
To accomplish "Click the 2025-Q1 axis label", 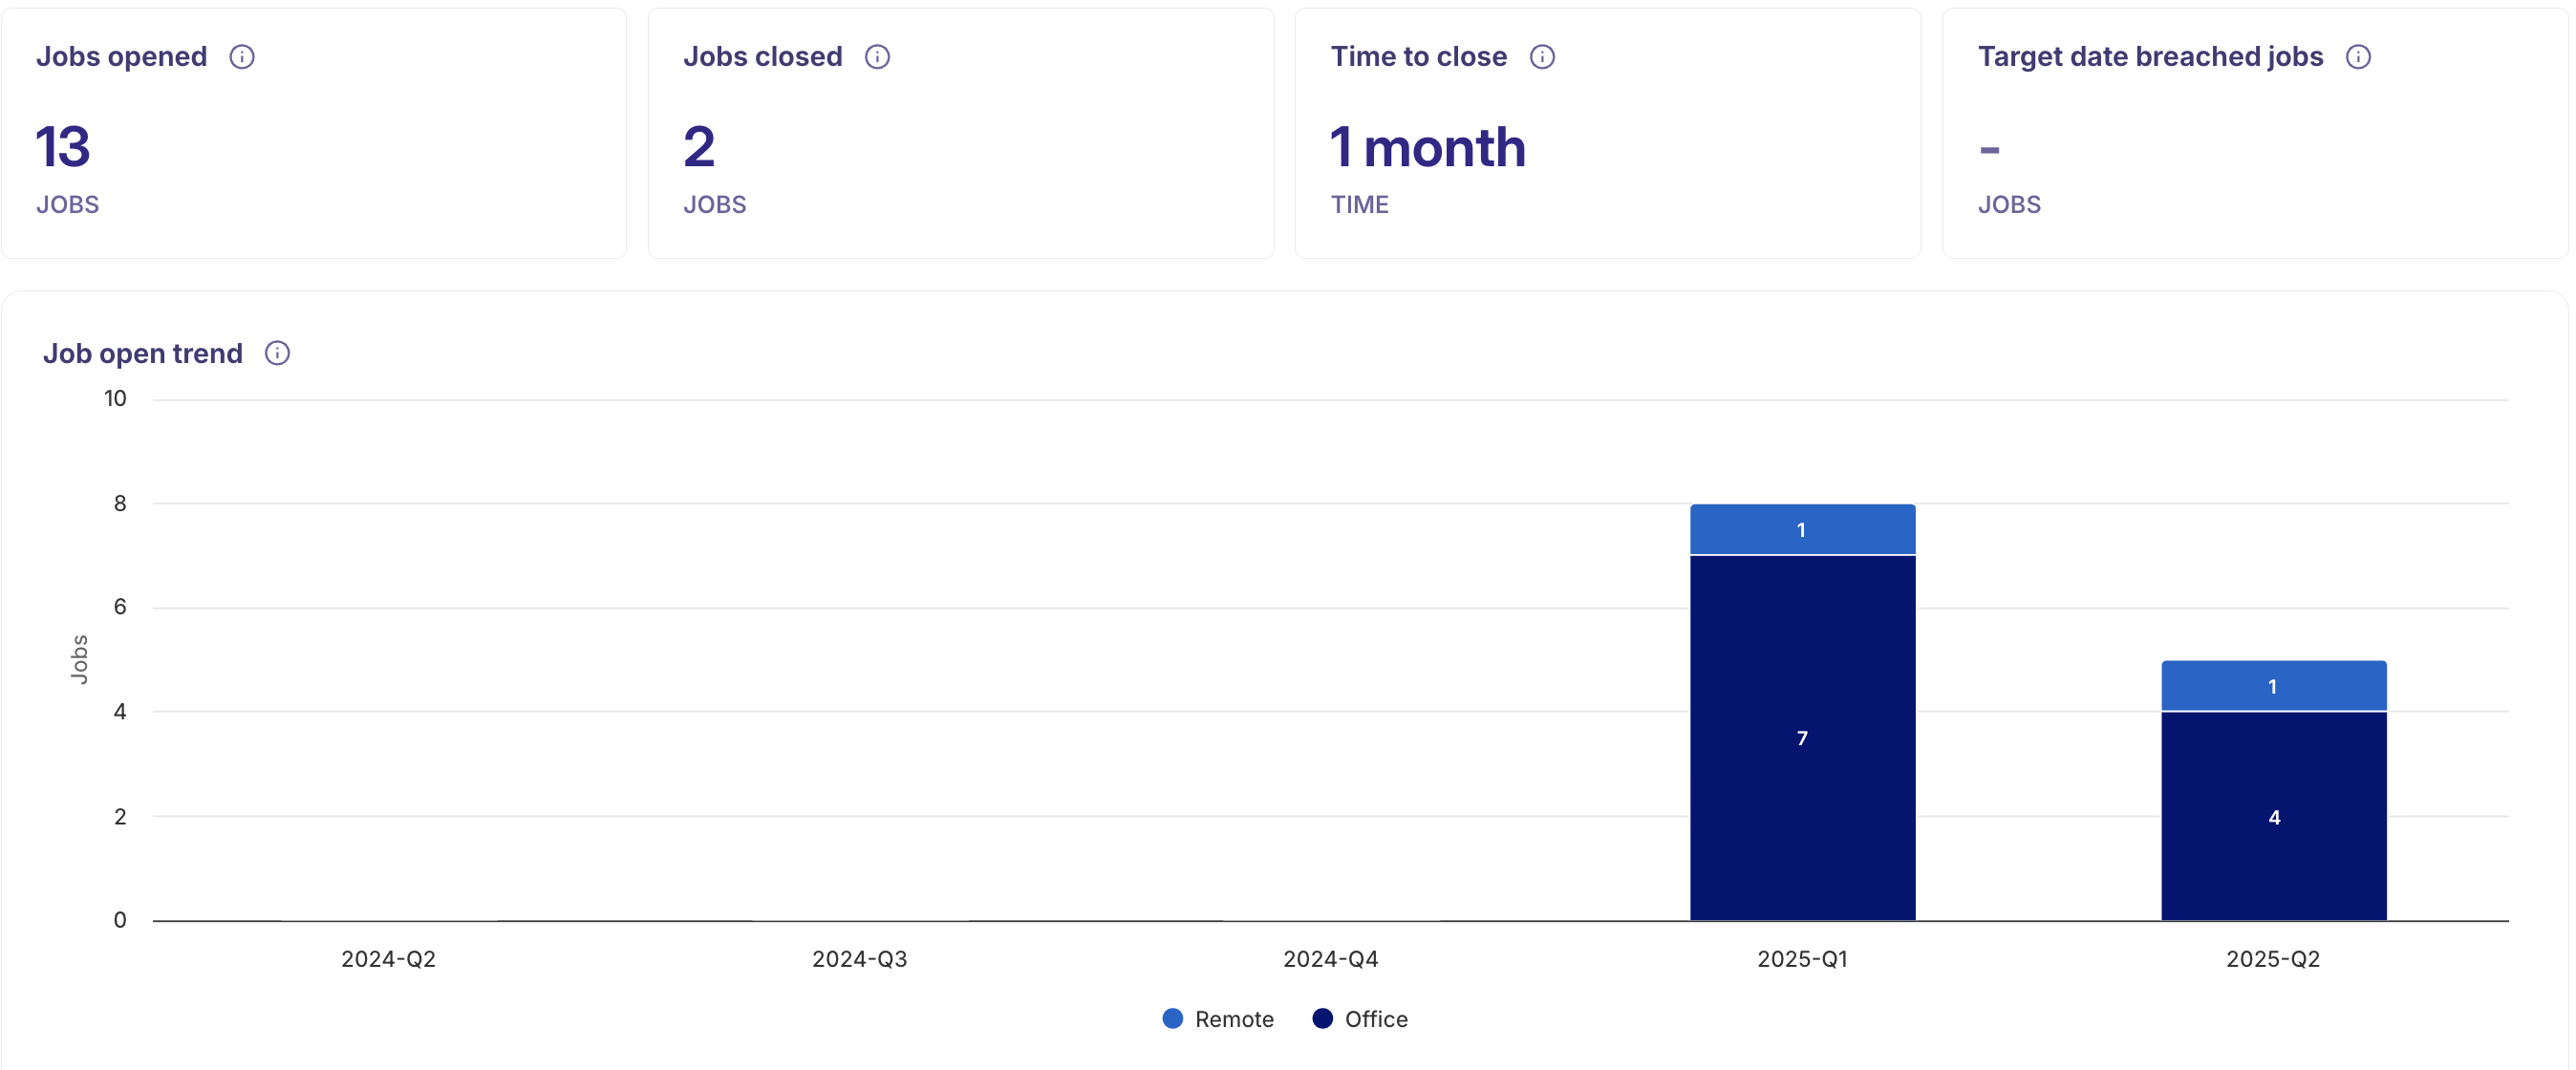I will 1802,959.
